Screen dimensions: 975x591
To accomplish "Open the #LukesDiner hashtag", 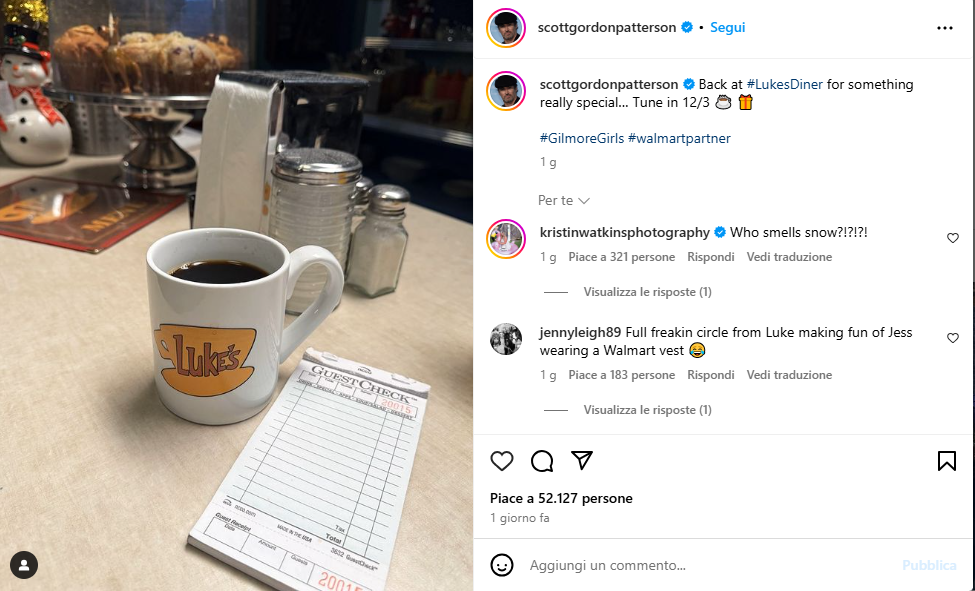I will [785, 85].
